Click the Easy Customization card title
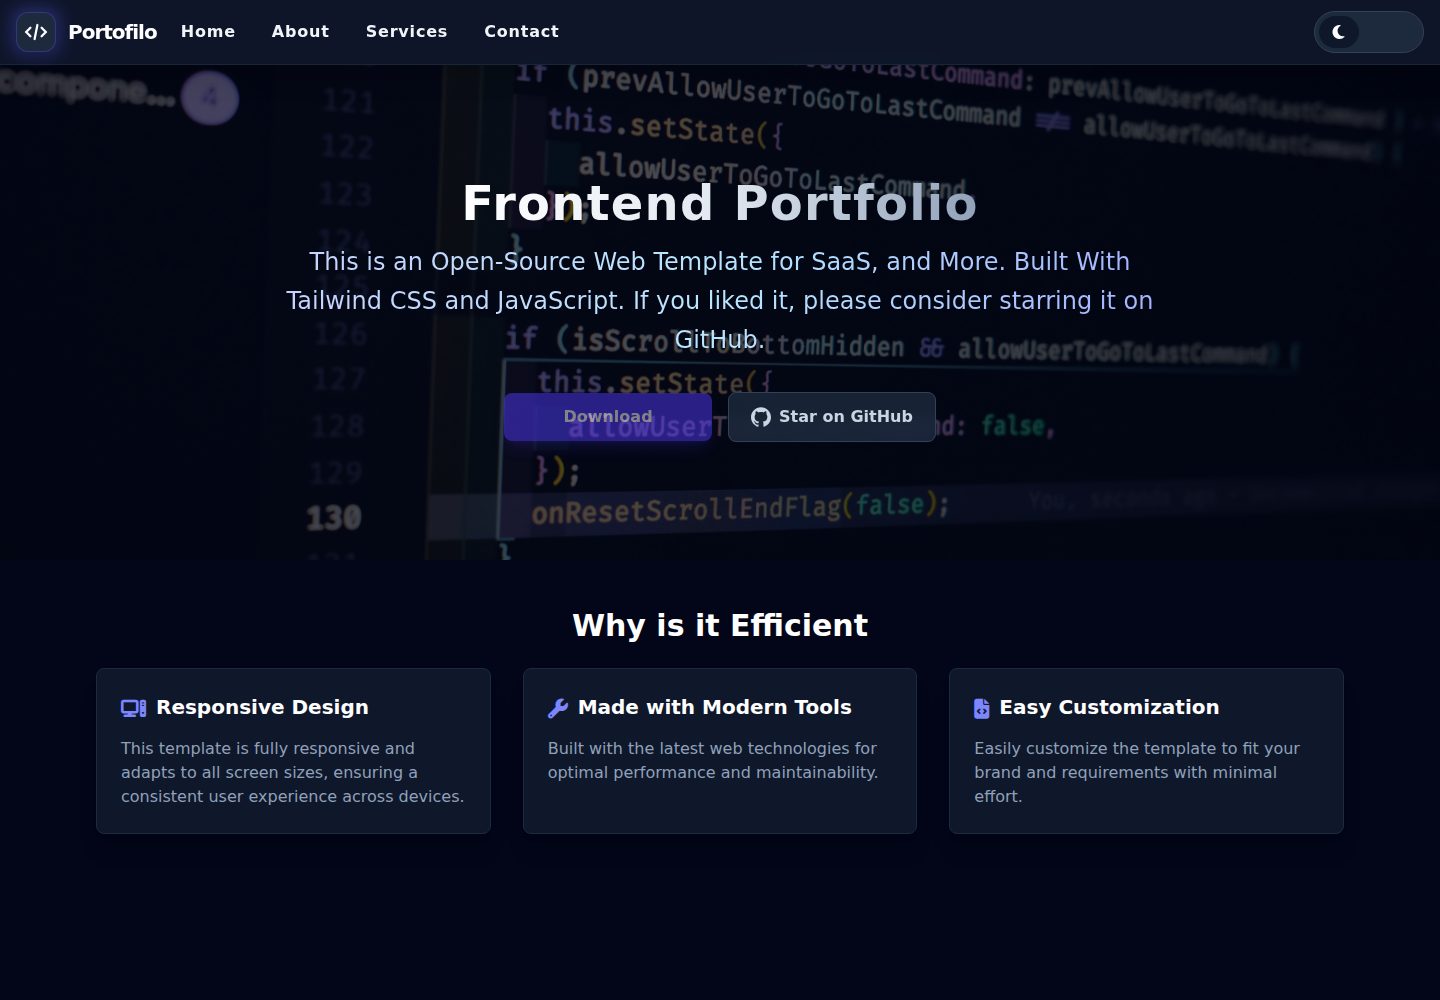Viewport: 1440px width, 1000px height. 1109,707
